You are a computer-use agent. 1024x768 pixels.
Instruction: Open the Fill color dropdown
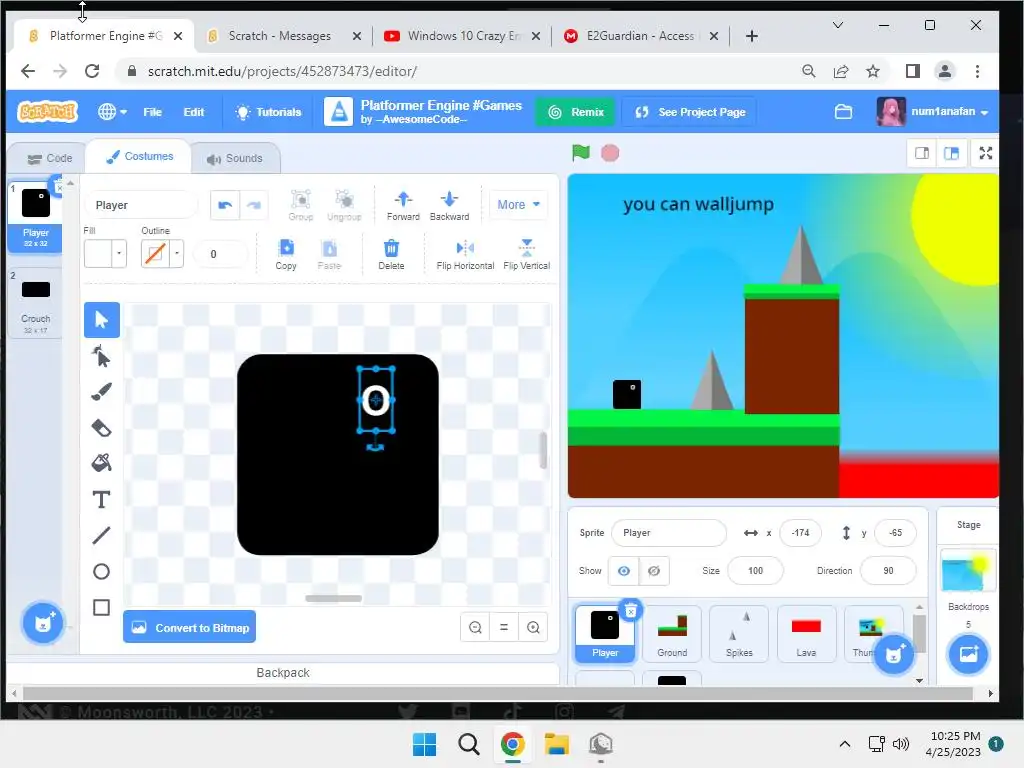(x=119, y=254)
